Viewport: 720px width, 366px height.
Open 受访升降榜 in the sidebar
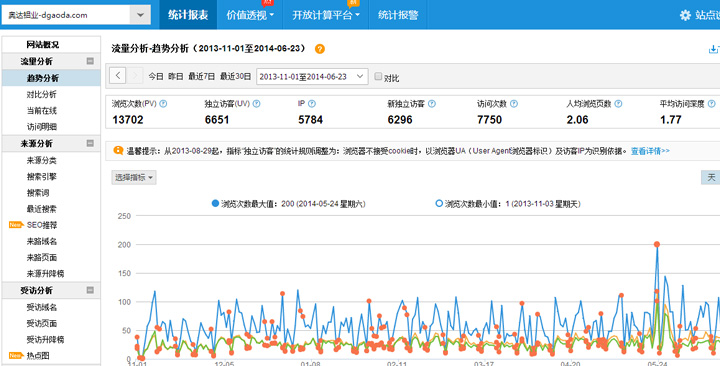tap(45, 340)
